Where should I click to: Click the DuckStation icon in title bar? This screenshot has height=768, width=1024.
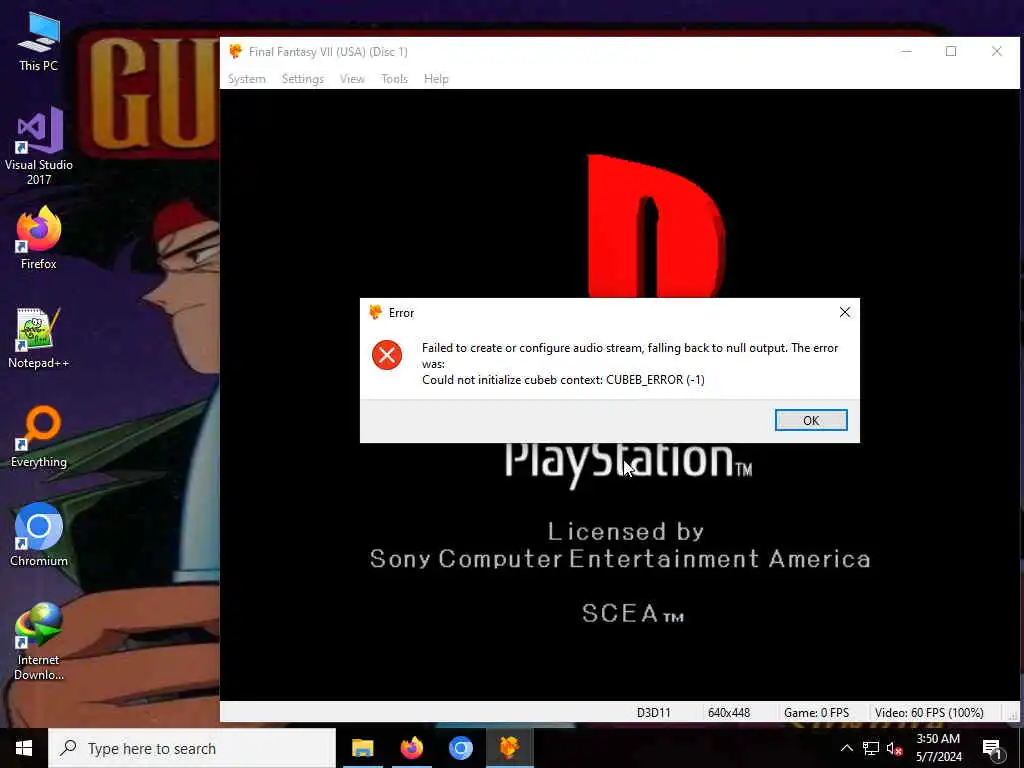pyautogui.click(x=235, y=52)
